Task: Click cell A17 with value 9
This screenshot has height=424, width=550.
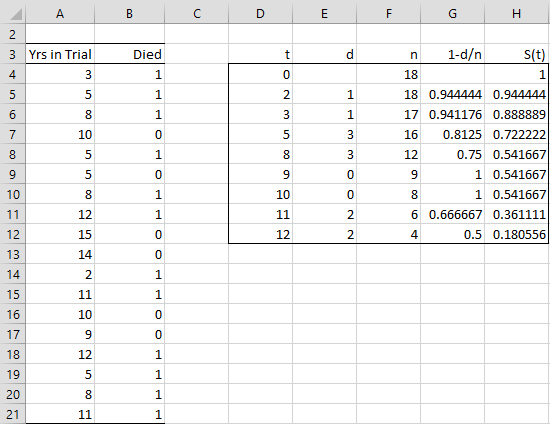Action: [x=60, y=334]
